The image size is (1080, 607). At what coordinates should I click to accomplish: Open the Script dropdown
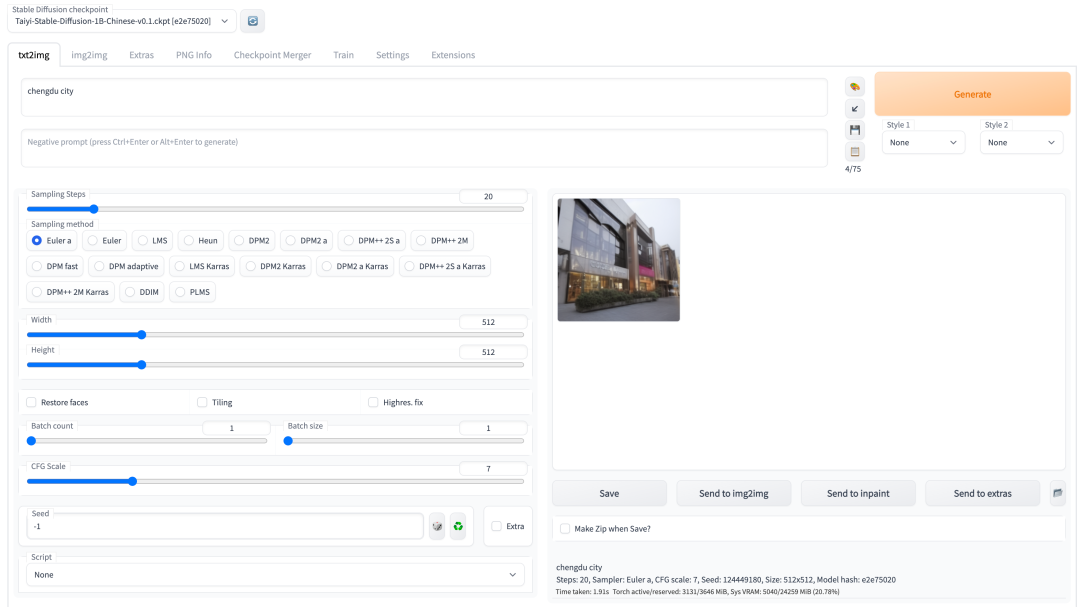[275, 575]
